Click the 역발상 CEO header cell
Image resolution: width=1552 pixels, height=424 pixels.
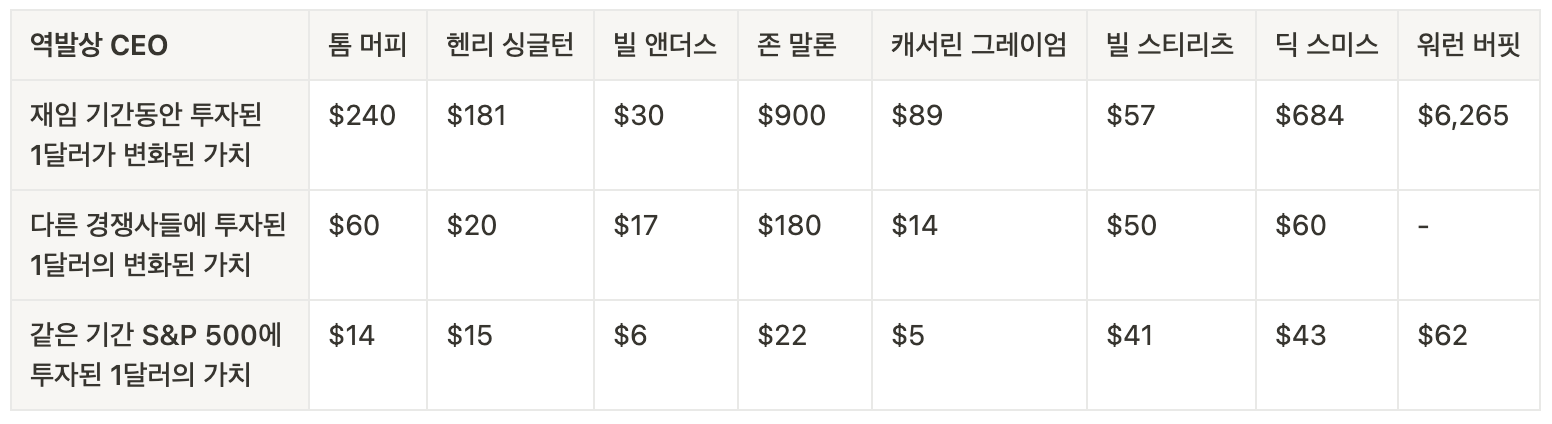tap(160, 46)
